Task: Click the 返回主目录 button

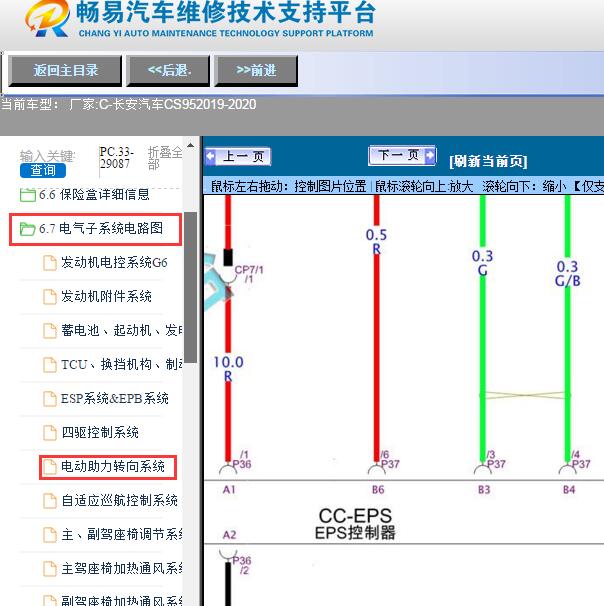Action: click(x=65, y=71)
